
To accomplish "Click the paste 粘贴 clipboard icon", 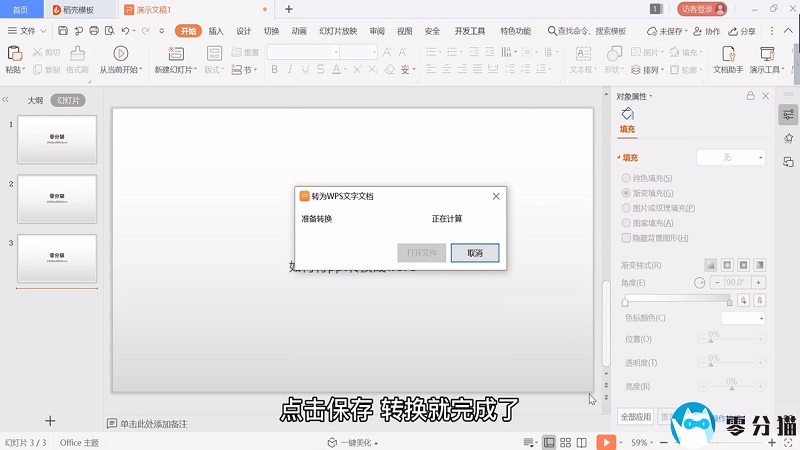I will point(14,53).
